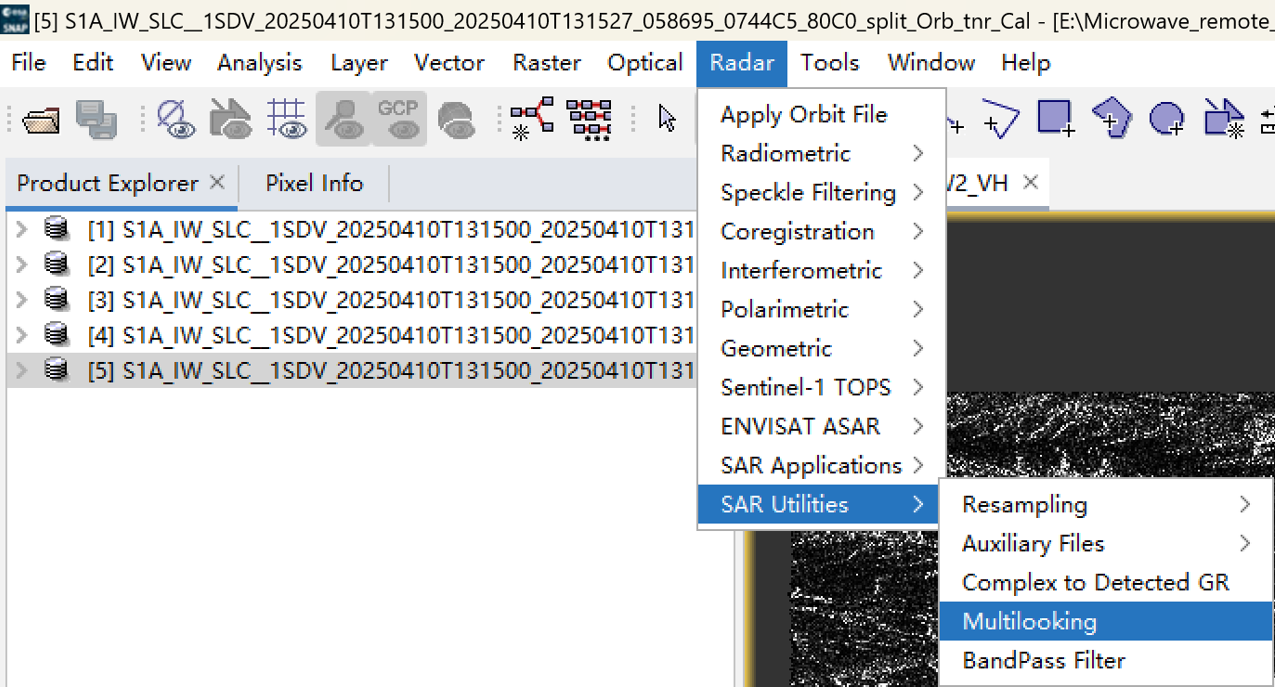The width and height of the screenshot is (1275, 688).
Task: Click database icon of product [1]
Action: point(57,230)
